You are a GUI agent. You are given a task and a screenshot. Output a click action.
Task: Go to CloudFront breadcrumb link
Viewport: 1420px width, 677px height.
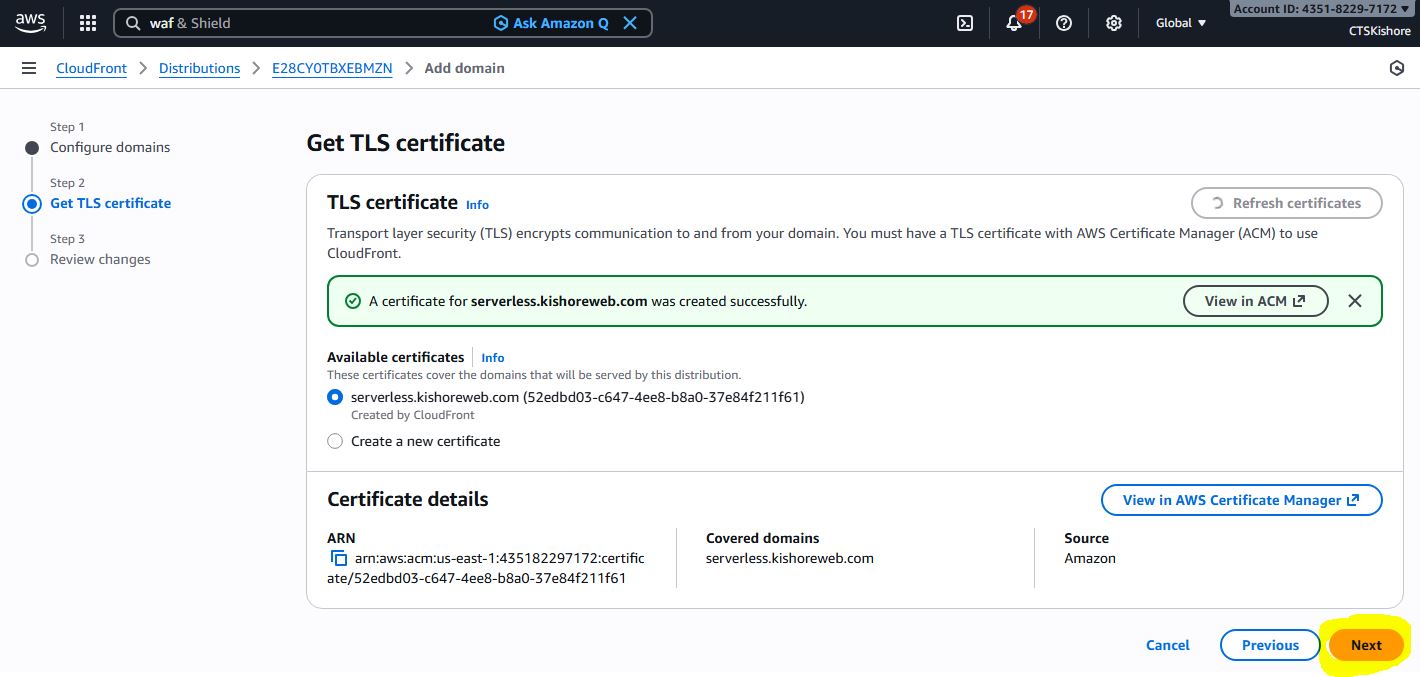tap(92, 68)
